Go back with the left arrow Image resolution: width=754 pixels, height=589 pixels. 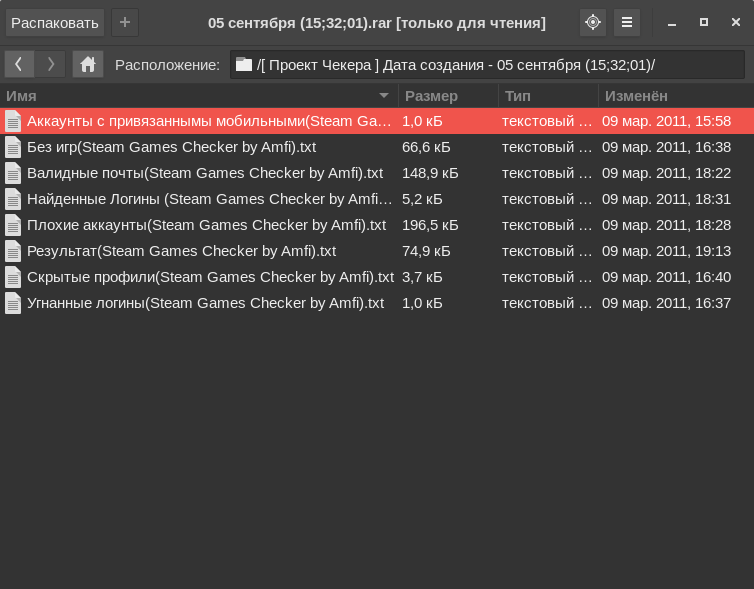(x=19, y=64)
